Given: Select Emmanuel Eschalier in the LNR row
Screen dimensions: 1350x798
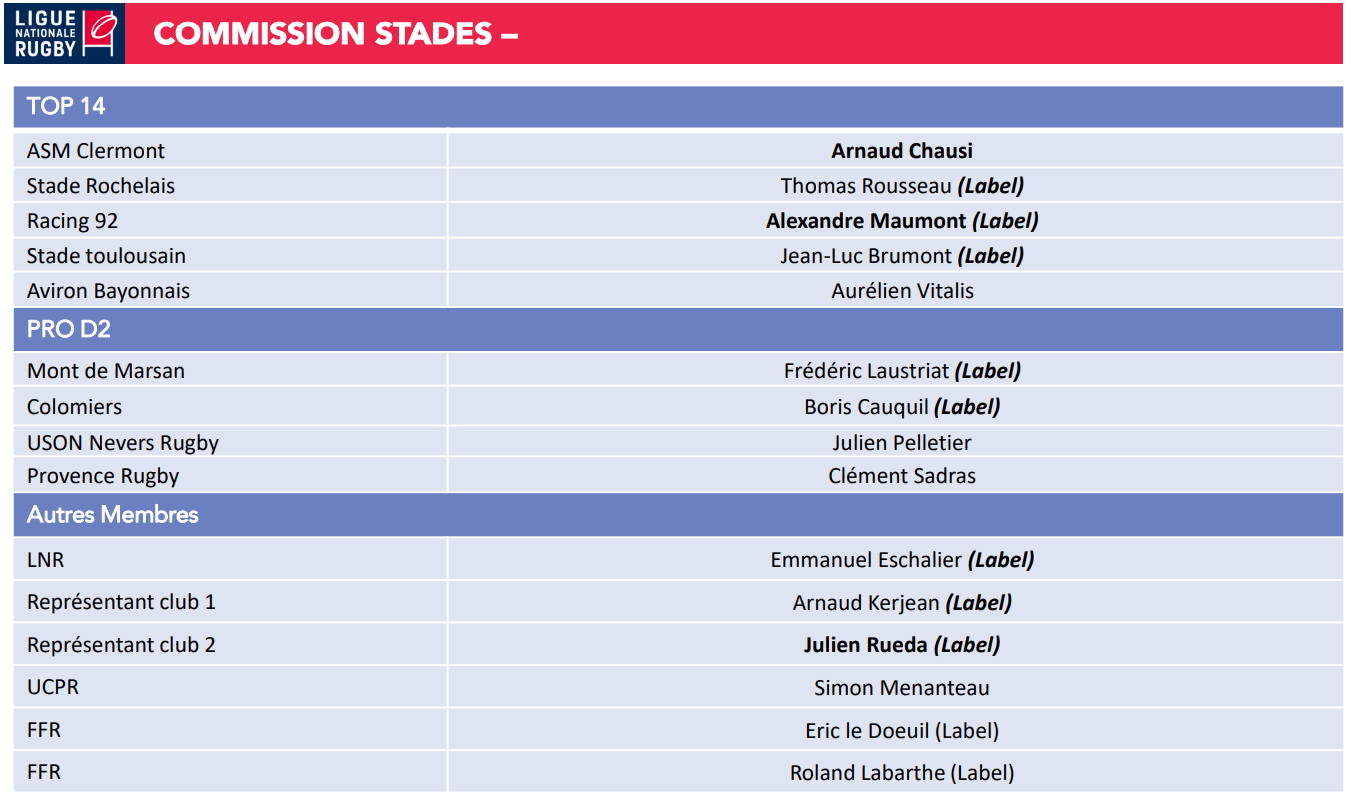Looking at the screenshot, I should point(866,560).
